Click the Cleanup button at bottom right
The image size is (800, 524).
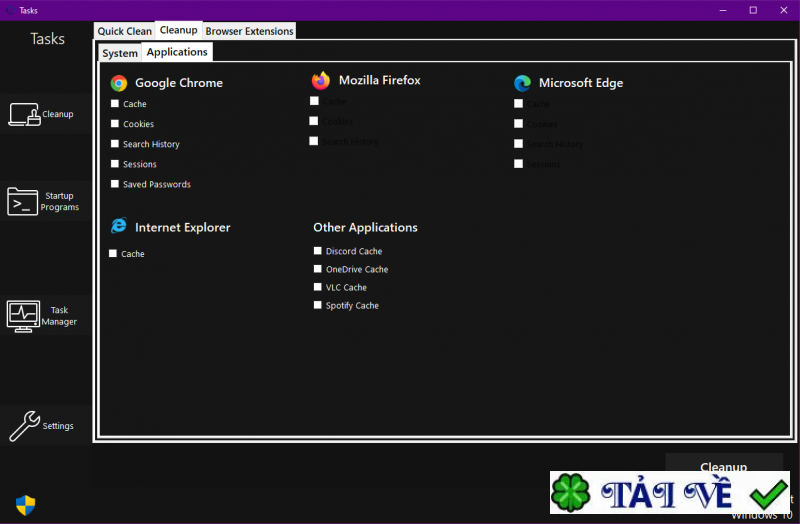click(x=723, y=464)
